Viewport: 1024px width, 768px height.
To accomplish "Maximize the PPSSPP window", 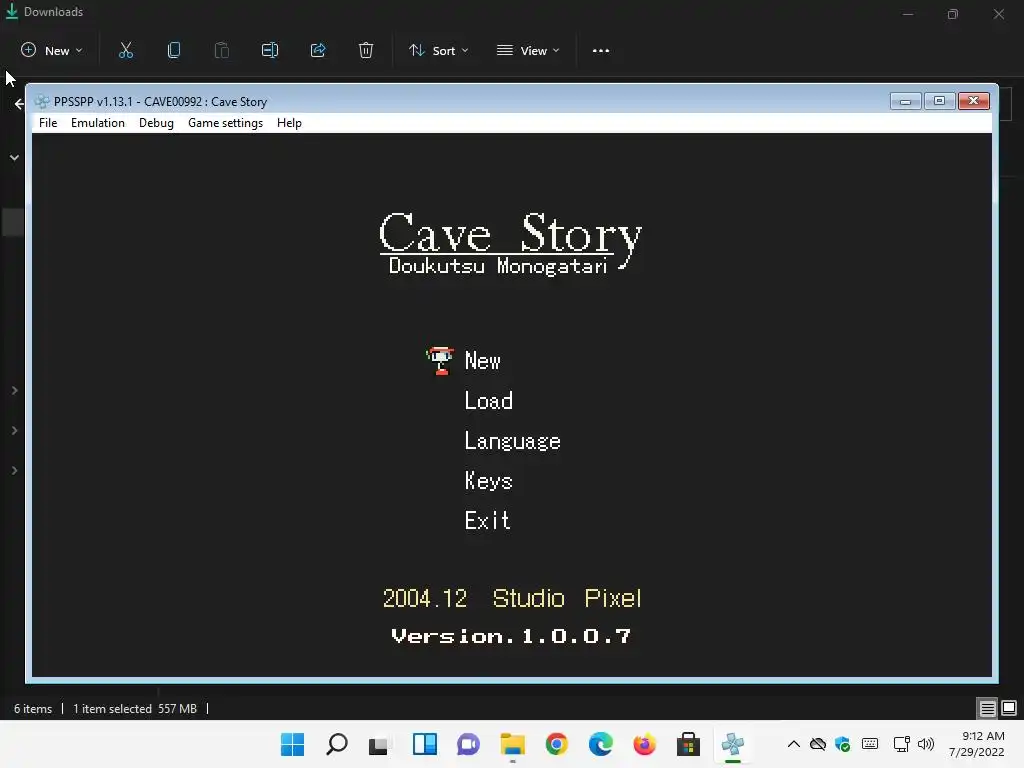I will click(x=939, y=101).
